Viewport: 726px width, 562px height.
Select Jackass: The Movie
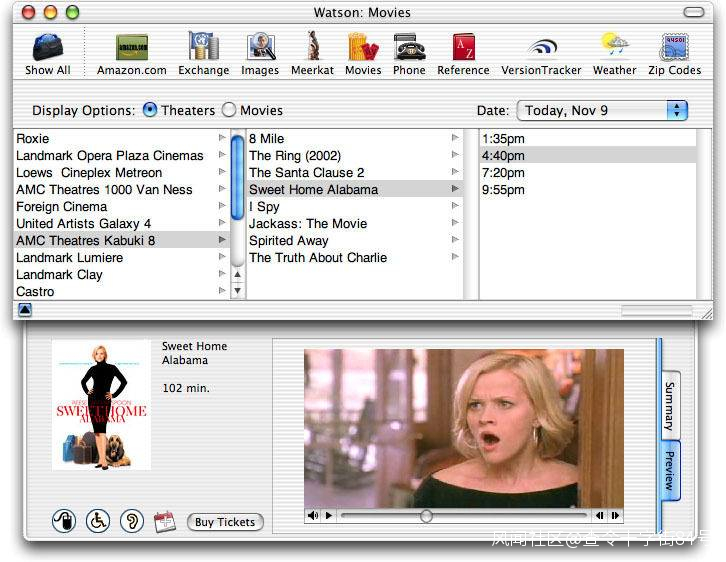[x=355, y=224]
